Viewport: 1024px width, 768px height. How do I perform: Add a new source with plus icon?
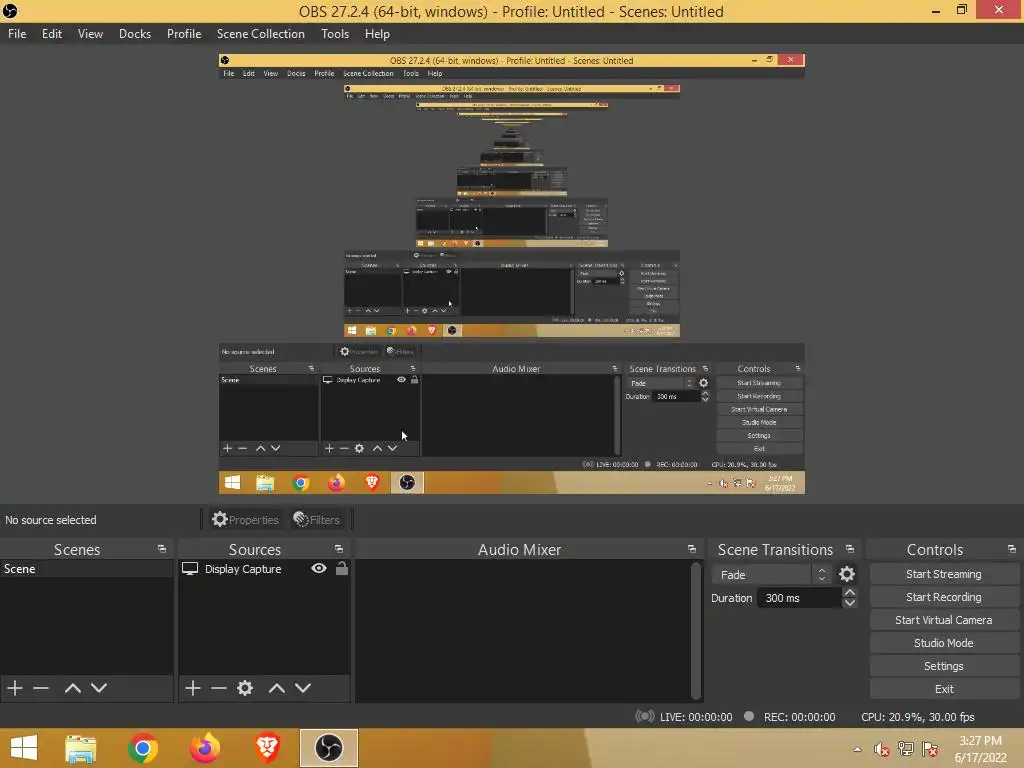(x=193, y=688)
